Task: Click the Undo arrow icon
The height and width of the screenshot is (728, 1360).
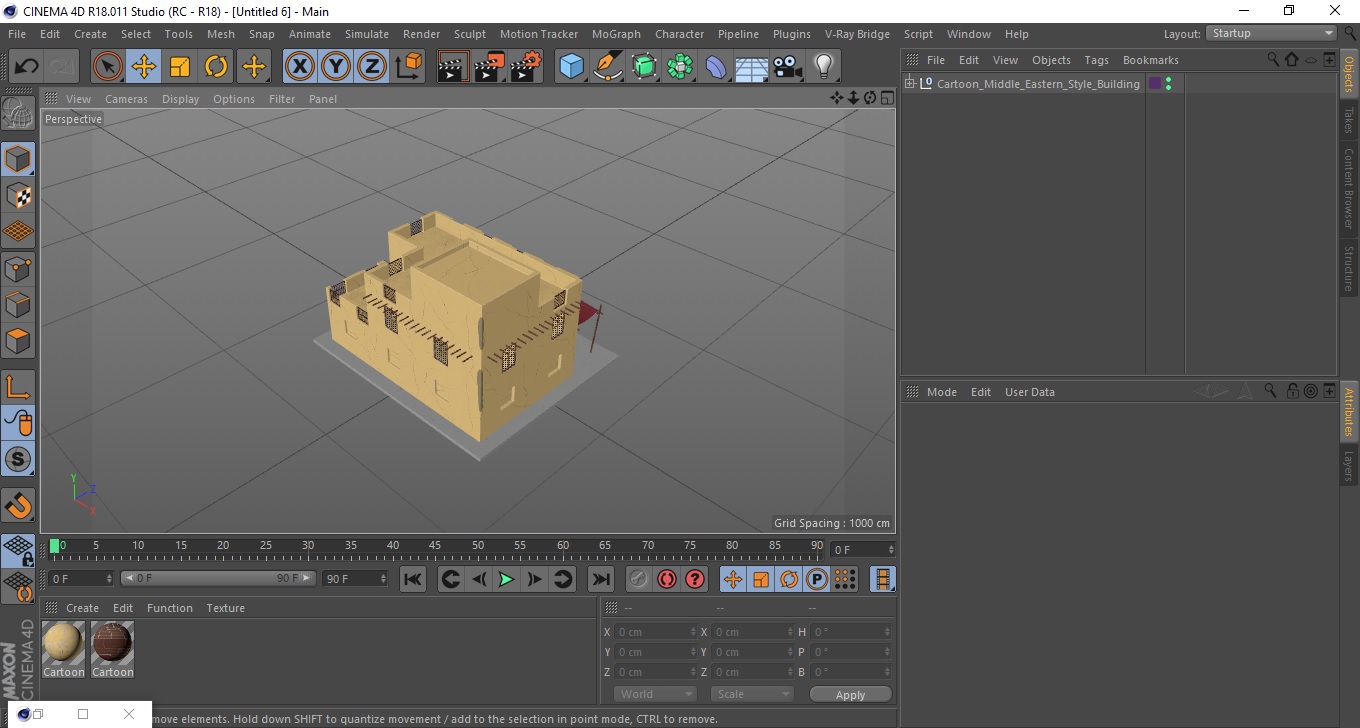Action: click(x=26, y=67)
